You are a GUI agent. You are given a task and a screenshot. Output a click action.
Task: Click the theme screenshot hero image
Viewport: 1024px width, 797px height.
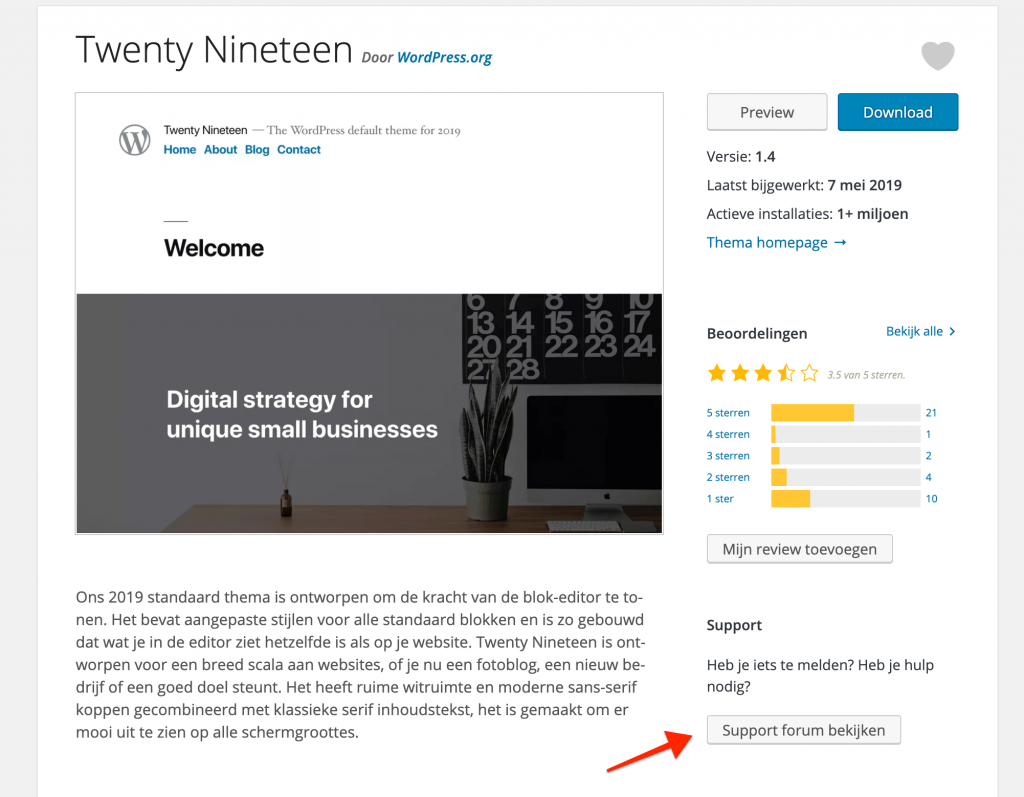[368, 413]
